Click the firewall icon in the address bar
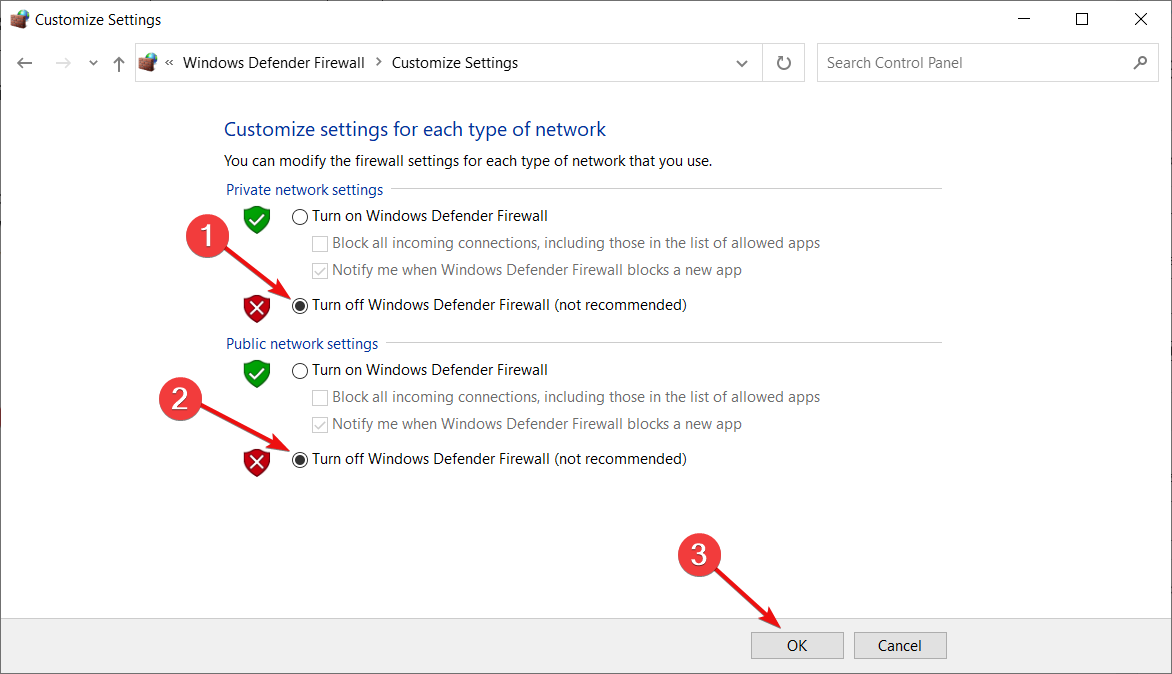 [x=148, y=62]
